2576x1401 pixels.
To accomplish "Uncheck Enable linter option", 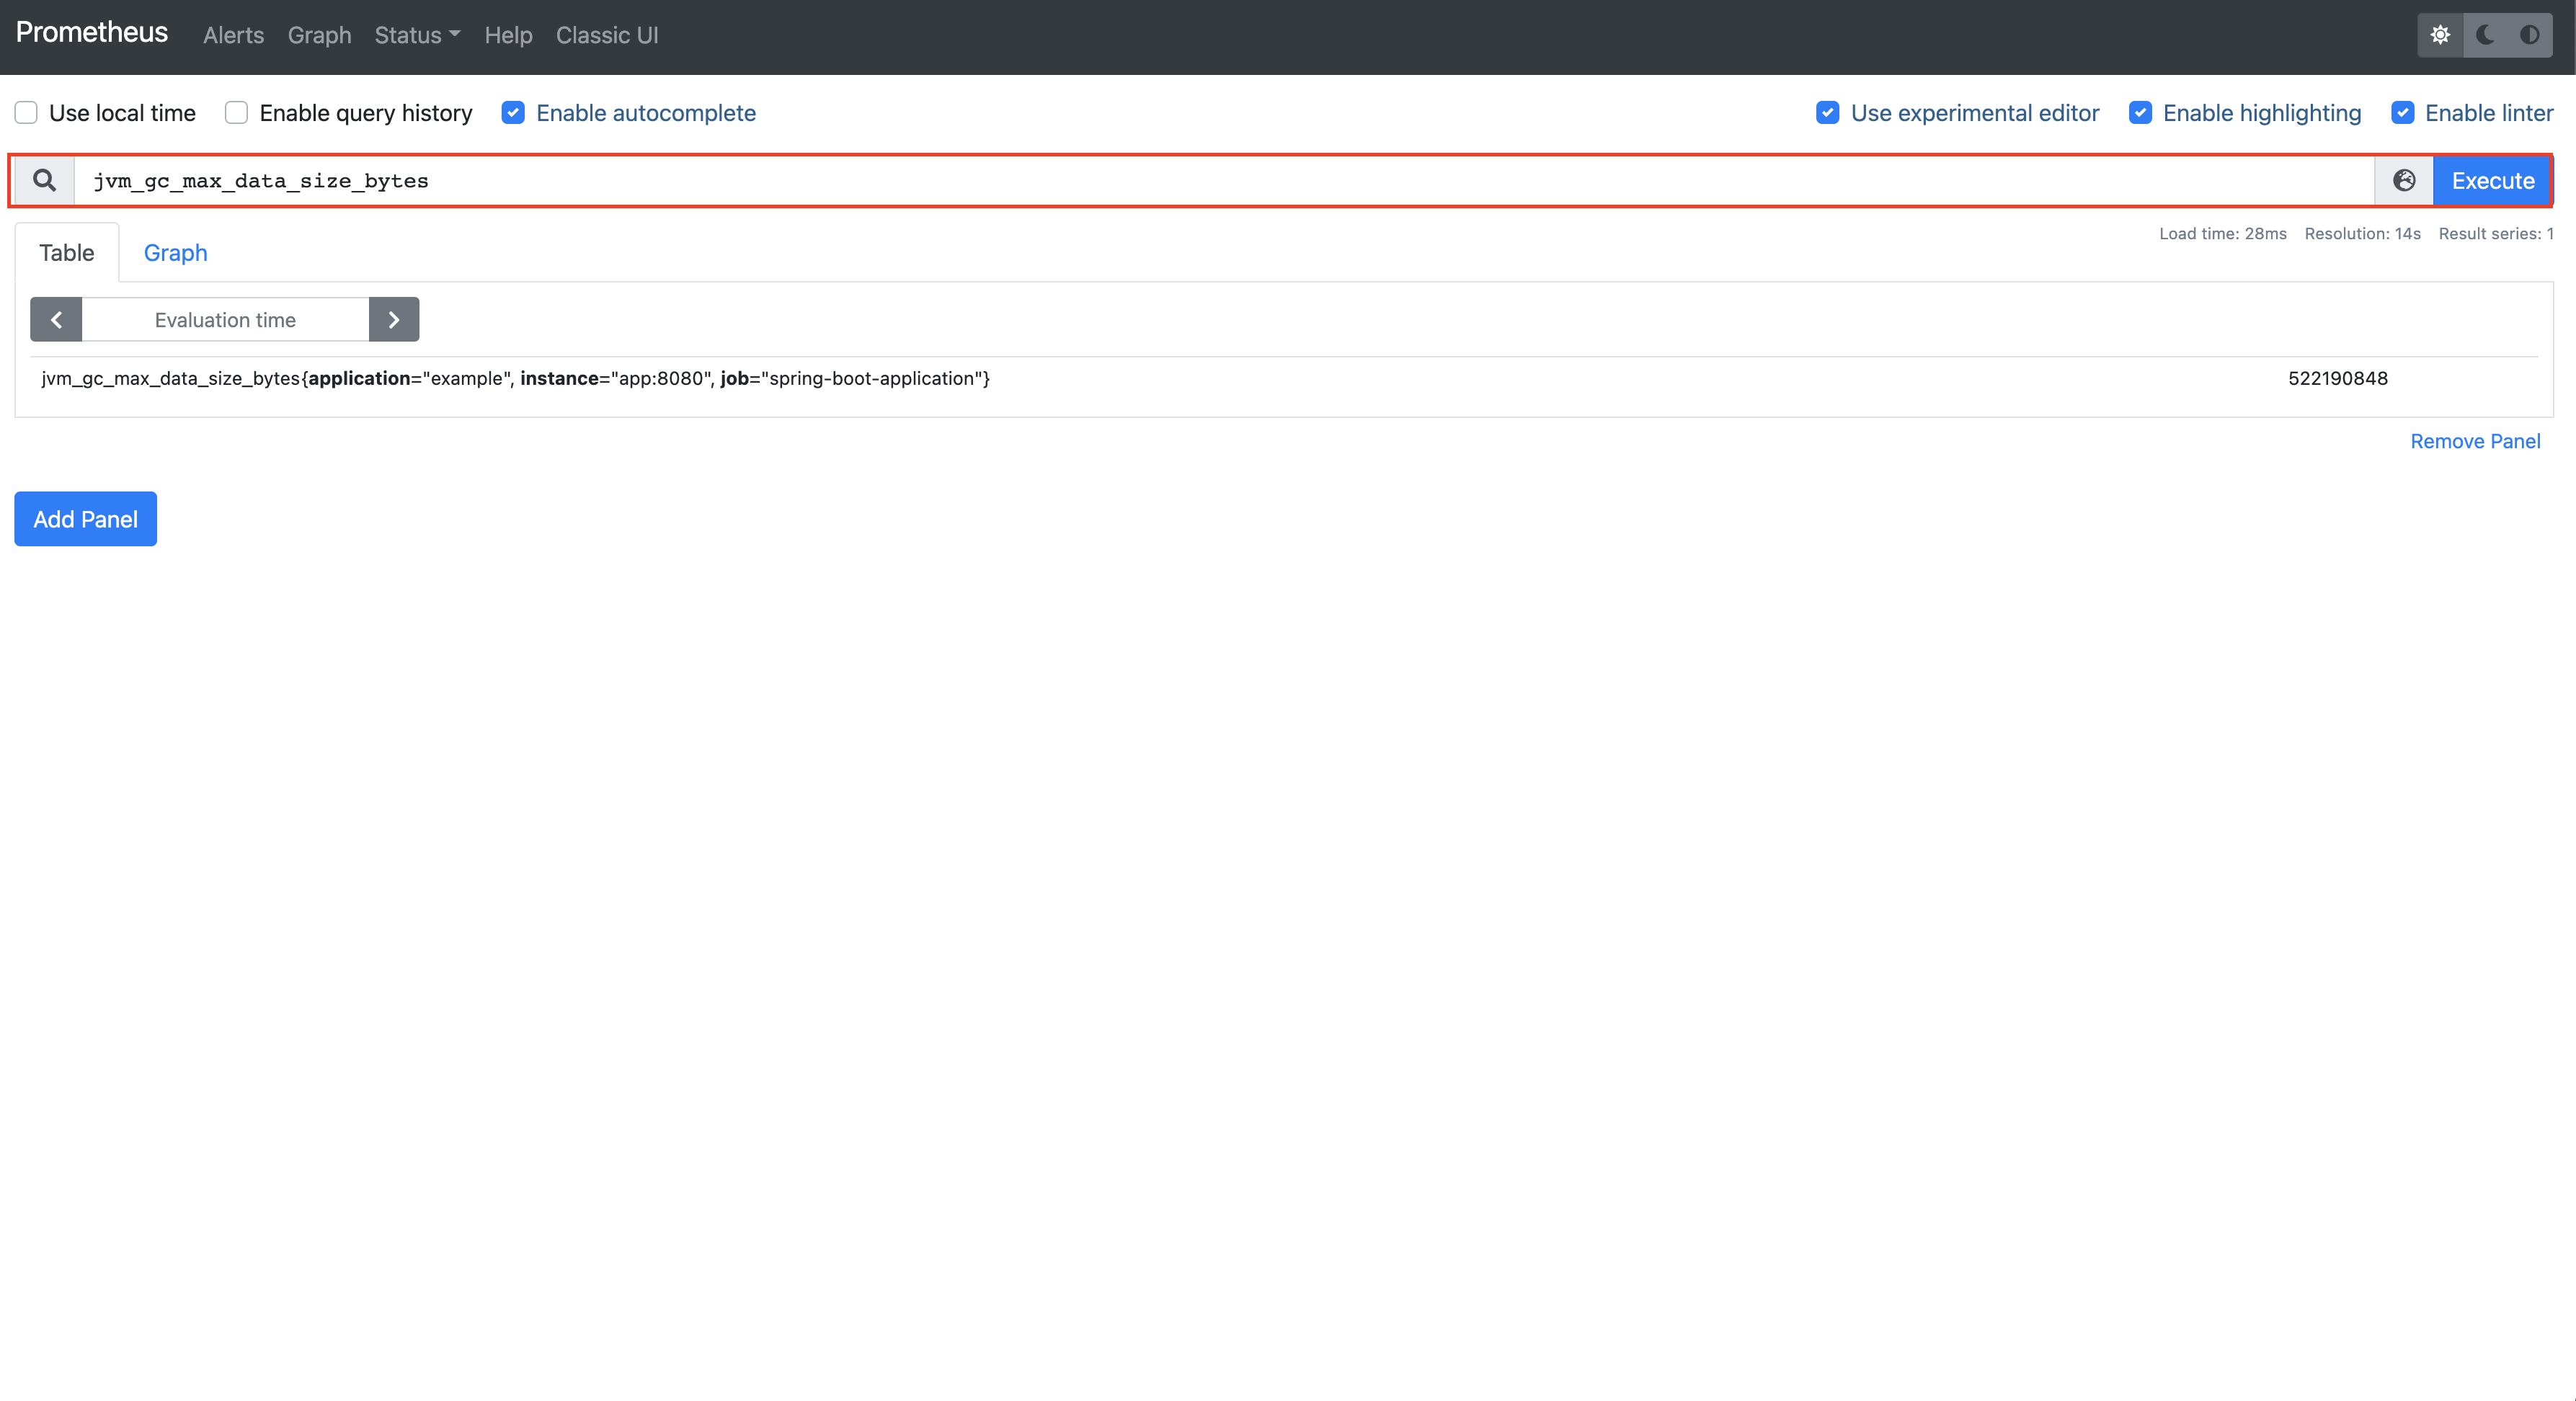I will tap(2402, 113).
